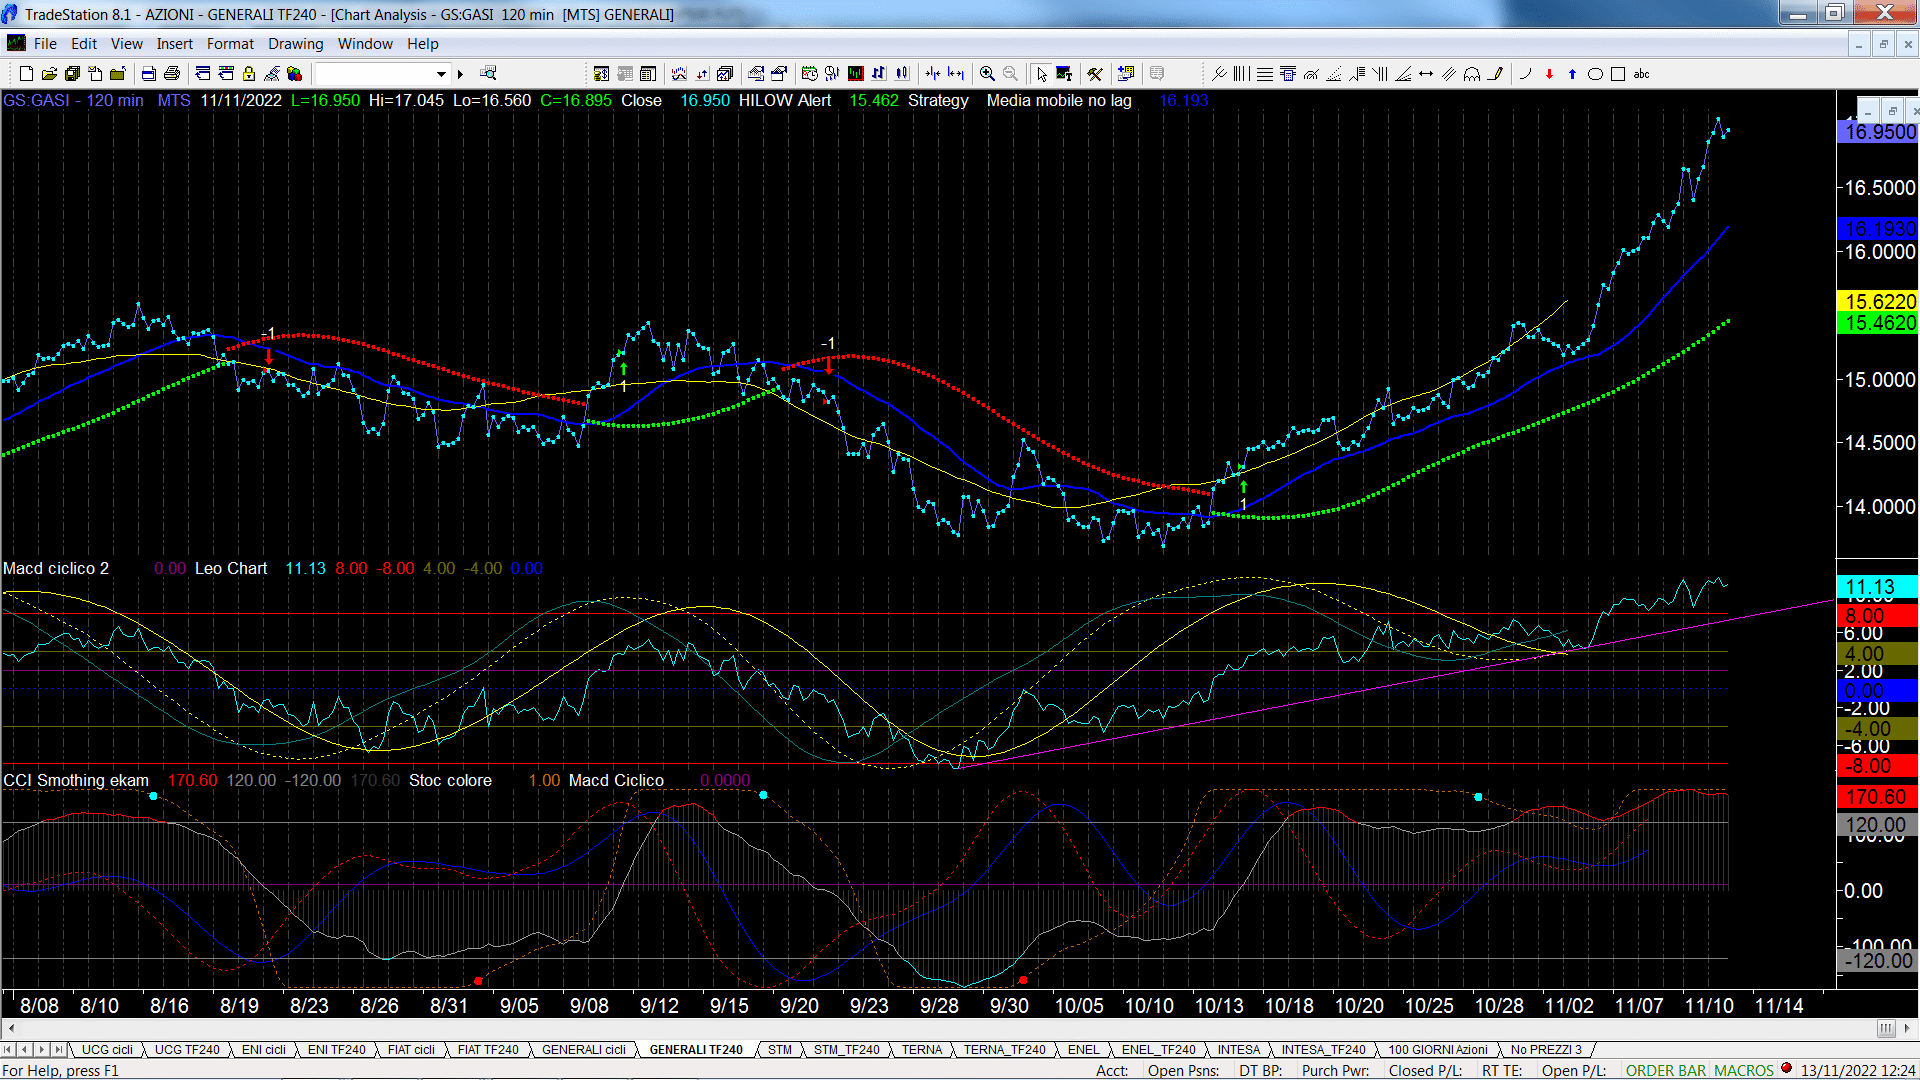Open the Window menu

tap(365, 44)
